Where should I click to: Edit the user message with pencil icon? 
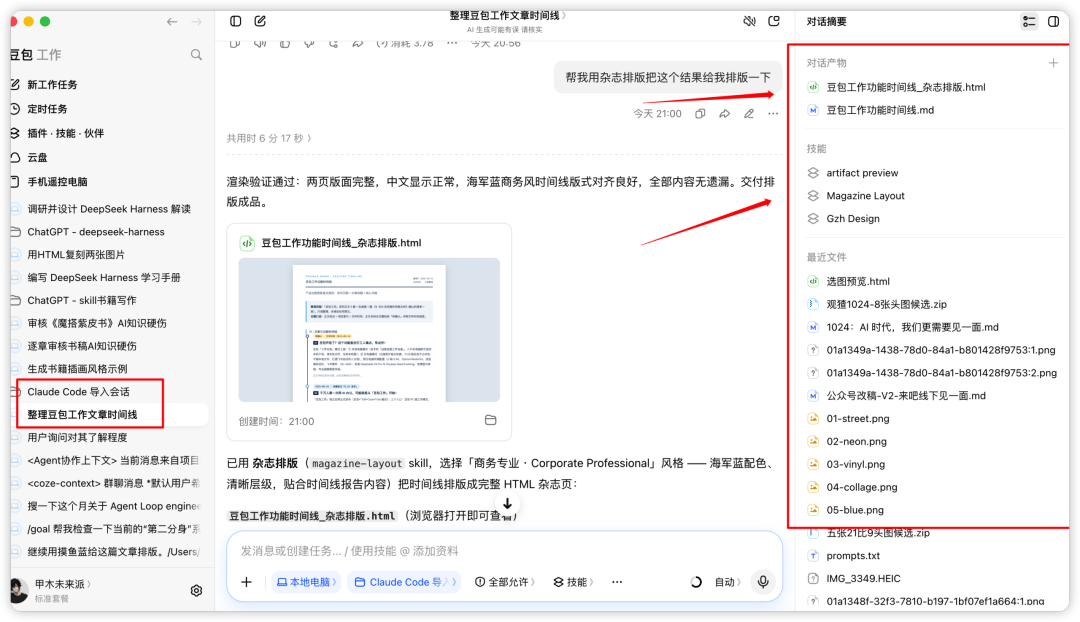pyautogui.click(x=749, y=114)
